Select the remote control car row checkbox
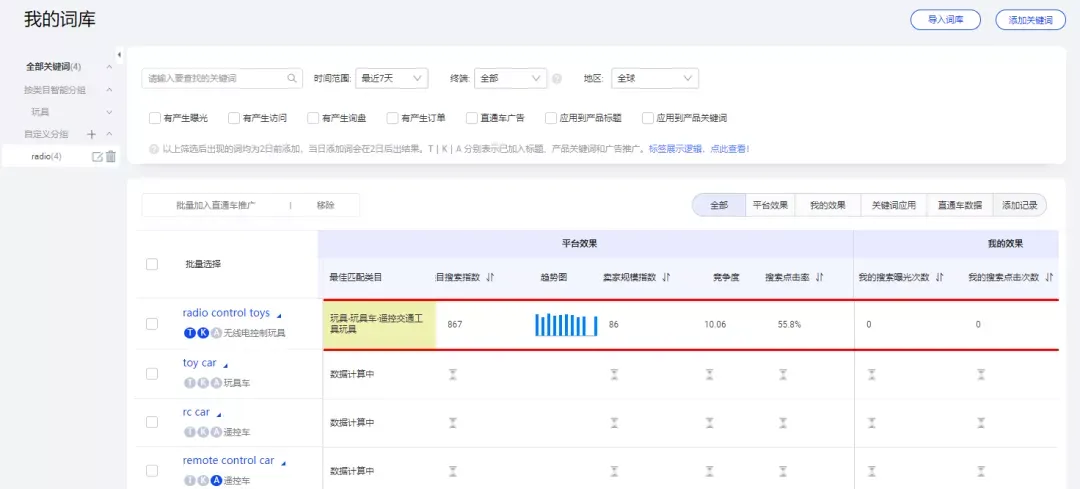This screenshot has width=1080, height=489. 152,471
